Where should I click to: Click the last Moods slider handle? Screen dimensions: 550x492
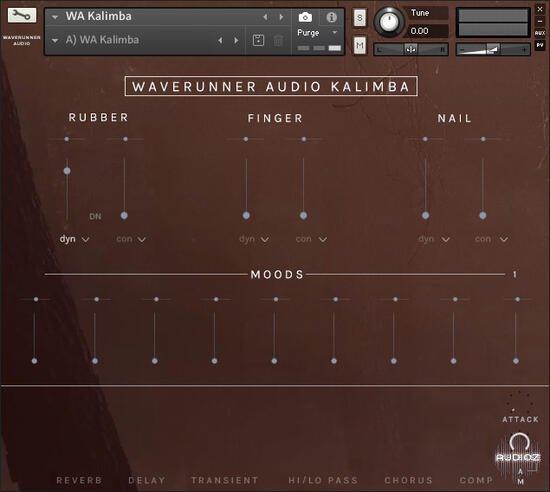tap(516, 361)
